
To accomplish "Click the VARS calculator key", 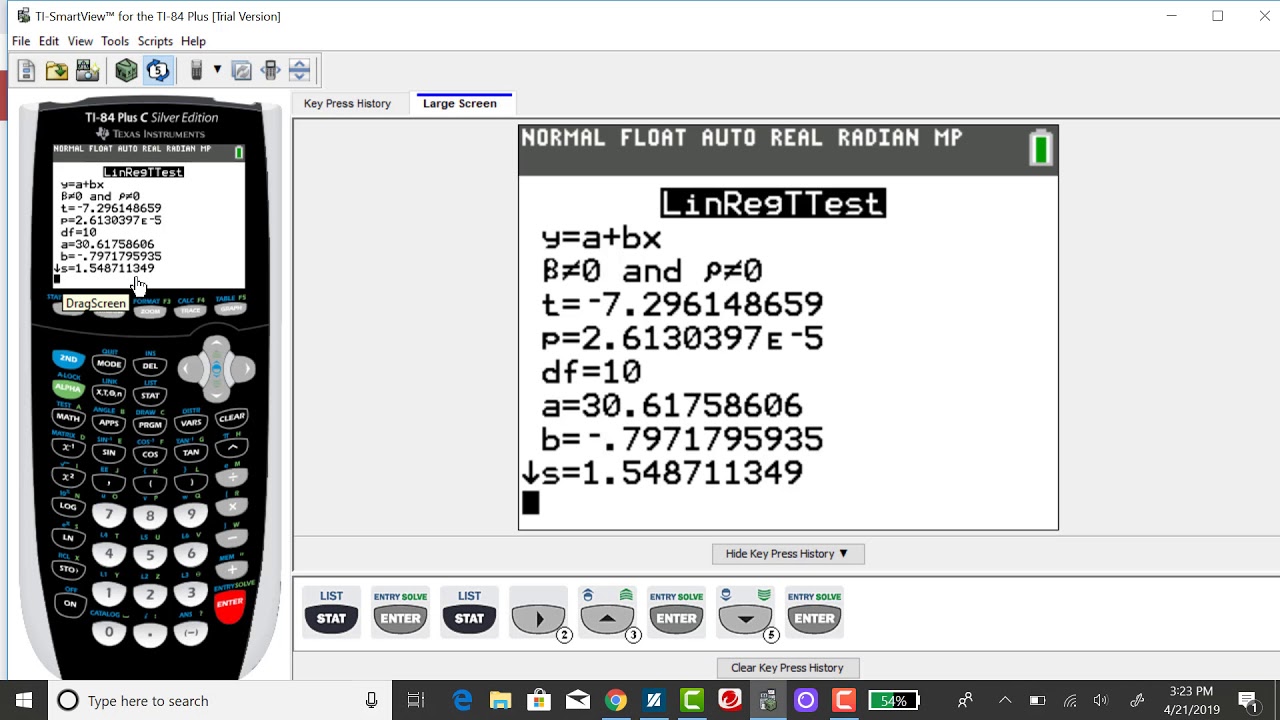I will point(191,423).
